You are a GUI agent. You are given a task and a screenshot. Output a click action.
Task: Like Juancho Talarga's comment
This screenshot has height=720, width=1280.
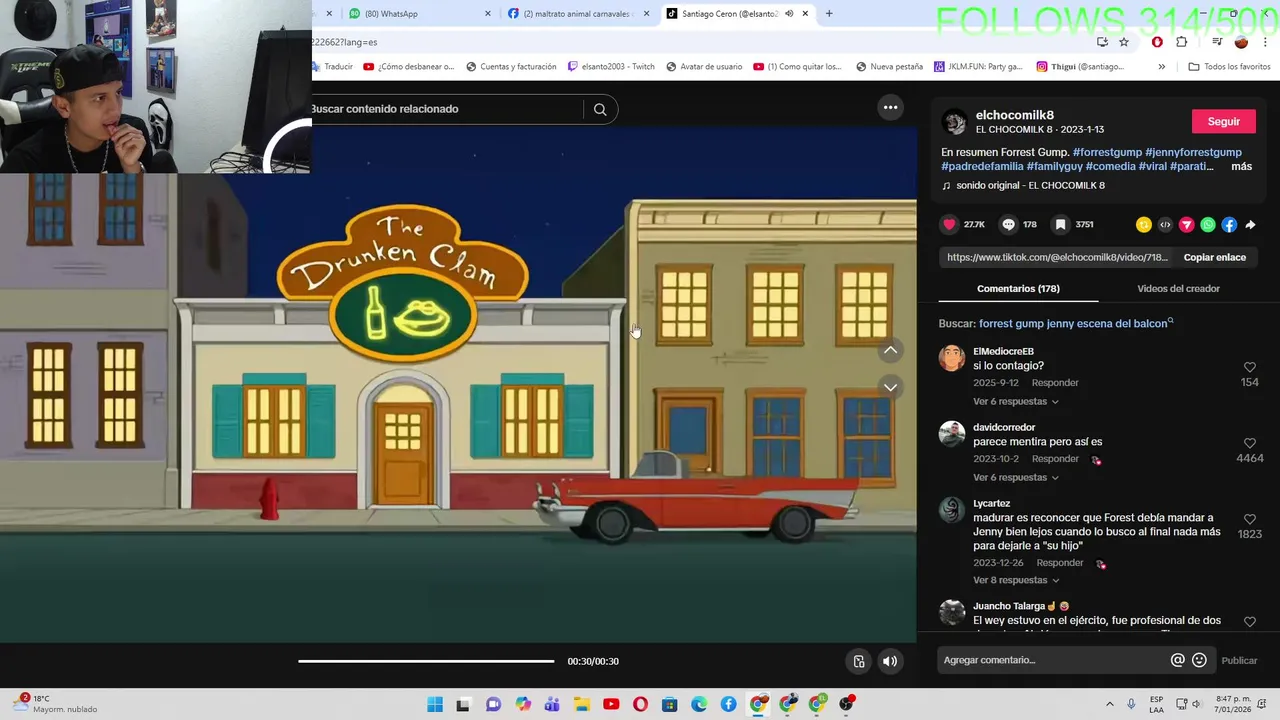[1249, 622]
